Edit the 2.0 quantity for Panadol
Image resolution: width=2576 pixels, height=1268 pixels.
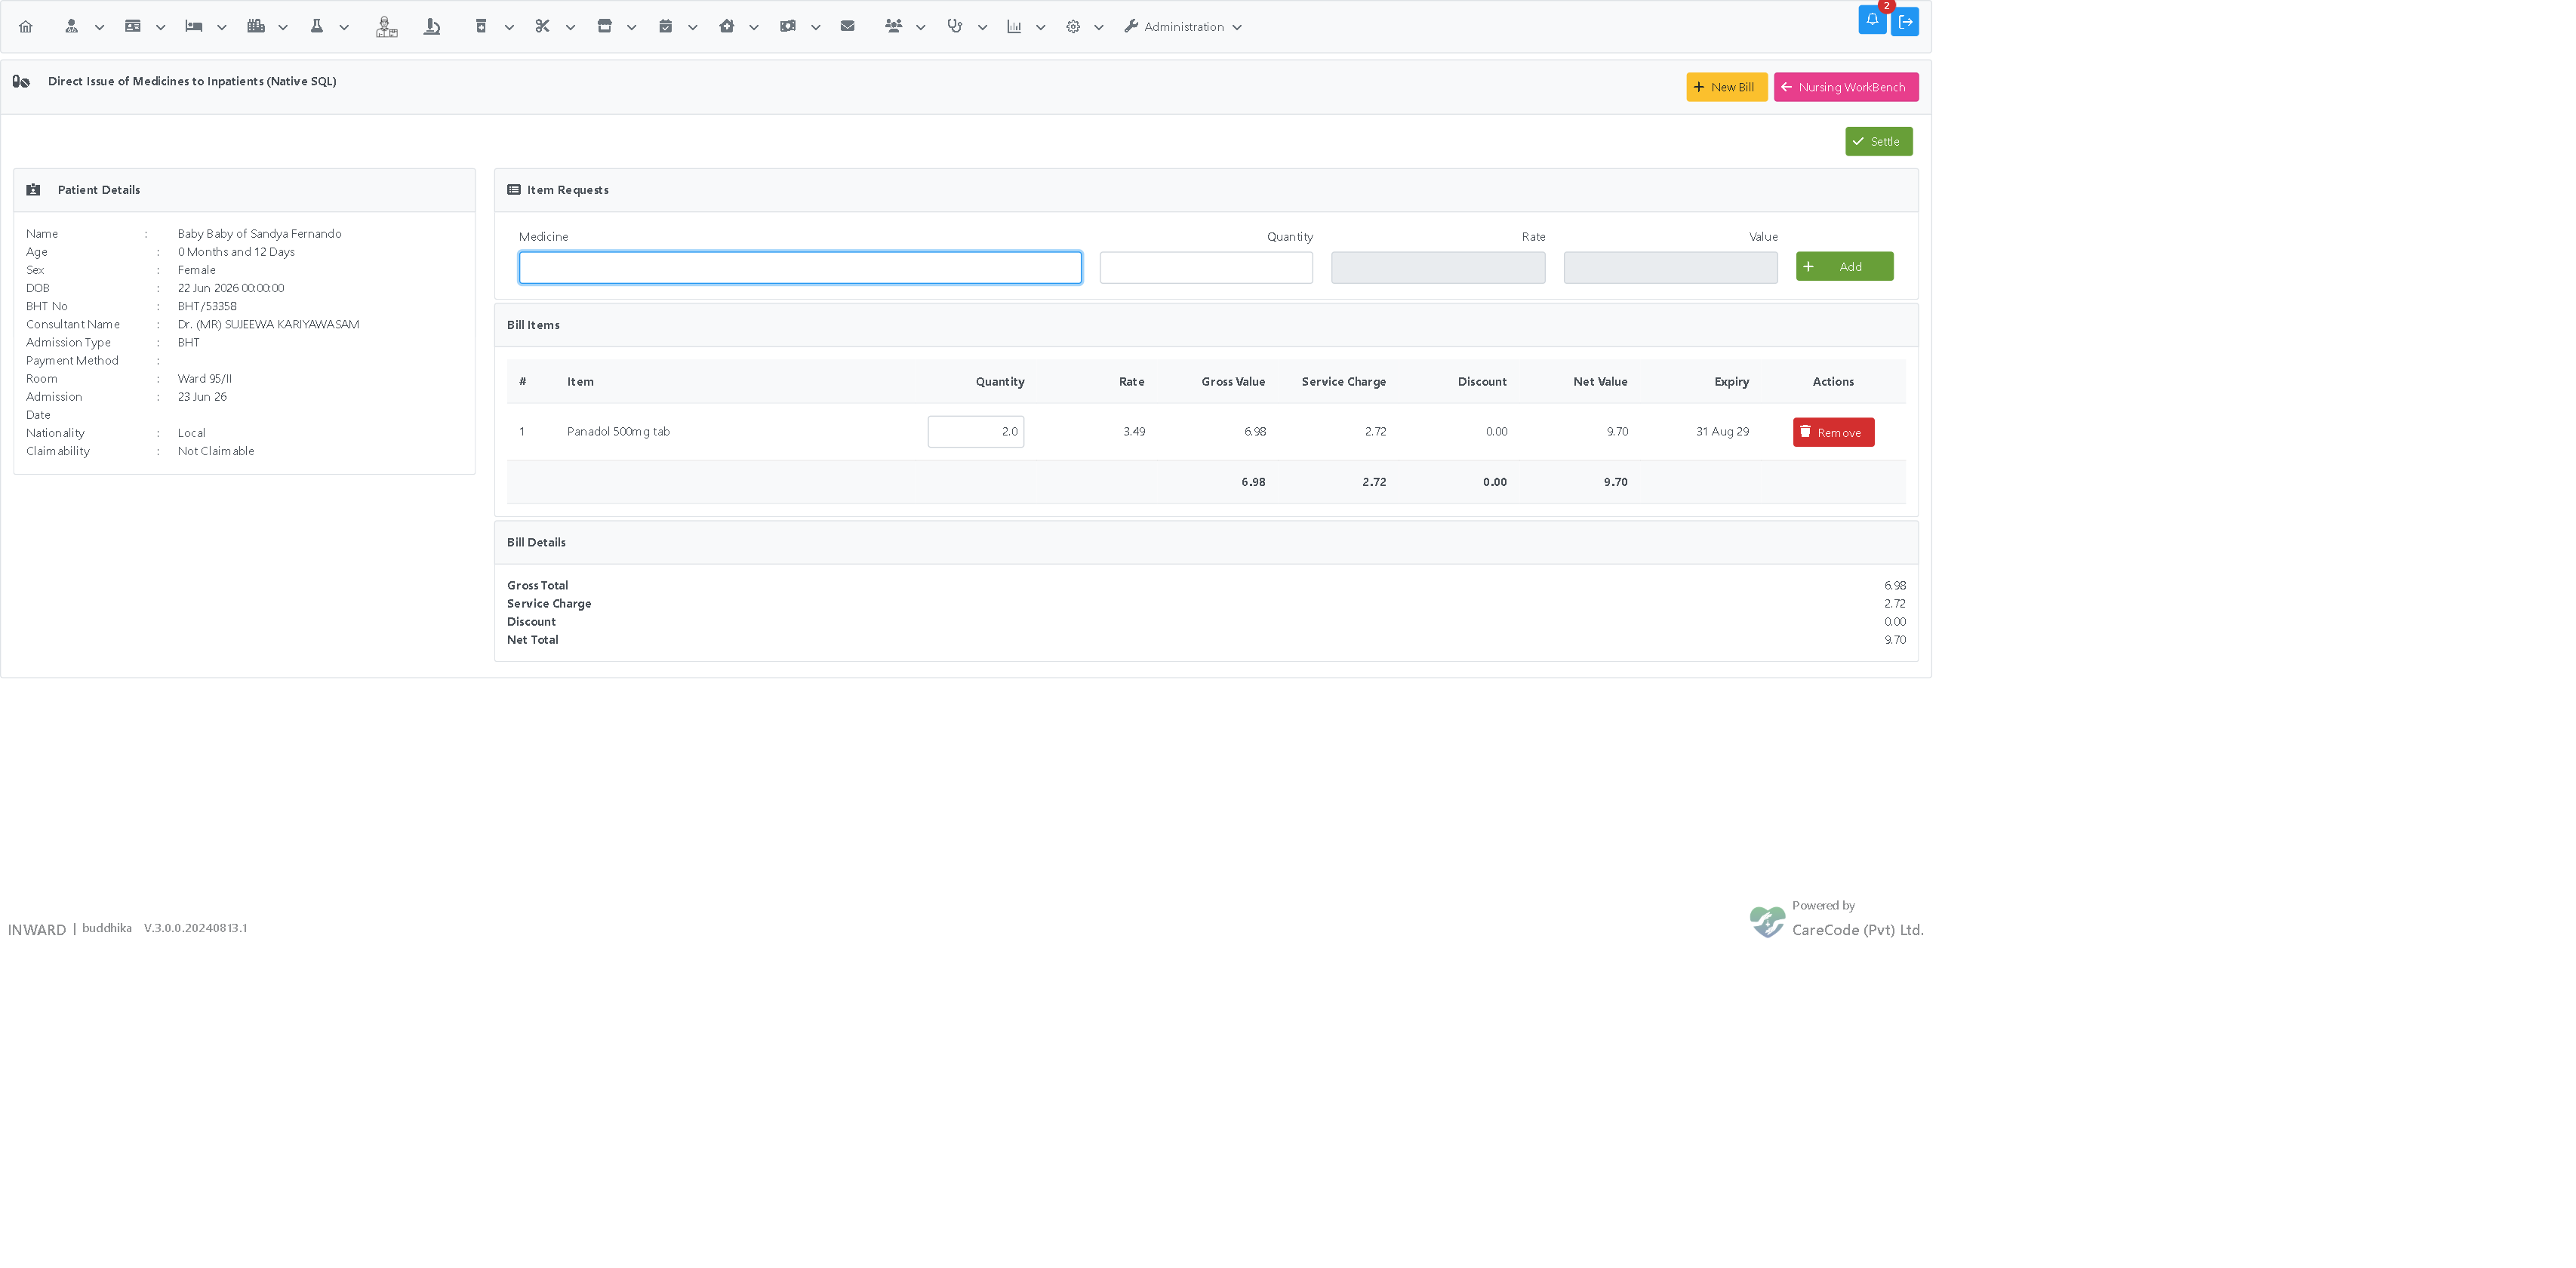975,432
